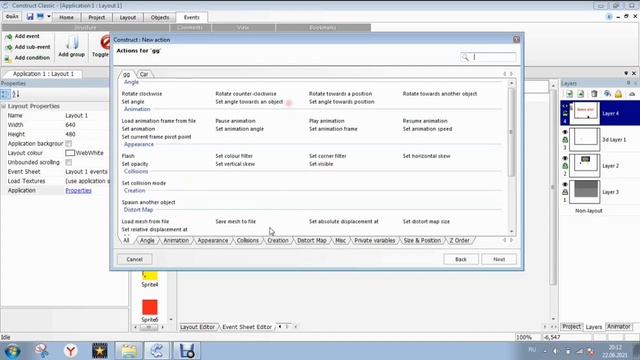Viewport: 640px width, 360px height.
Task: Open the Yandex browser from taskbar
Action: [71, 351]
